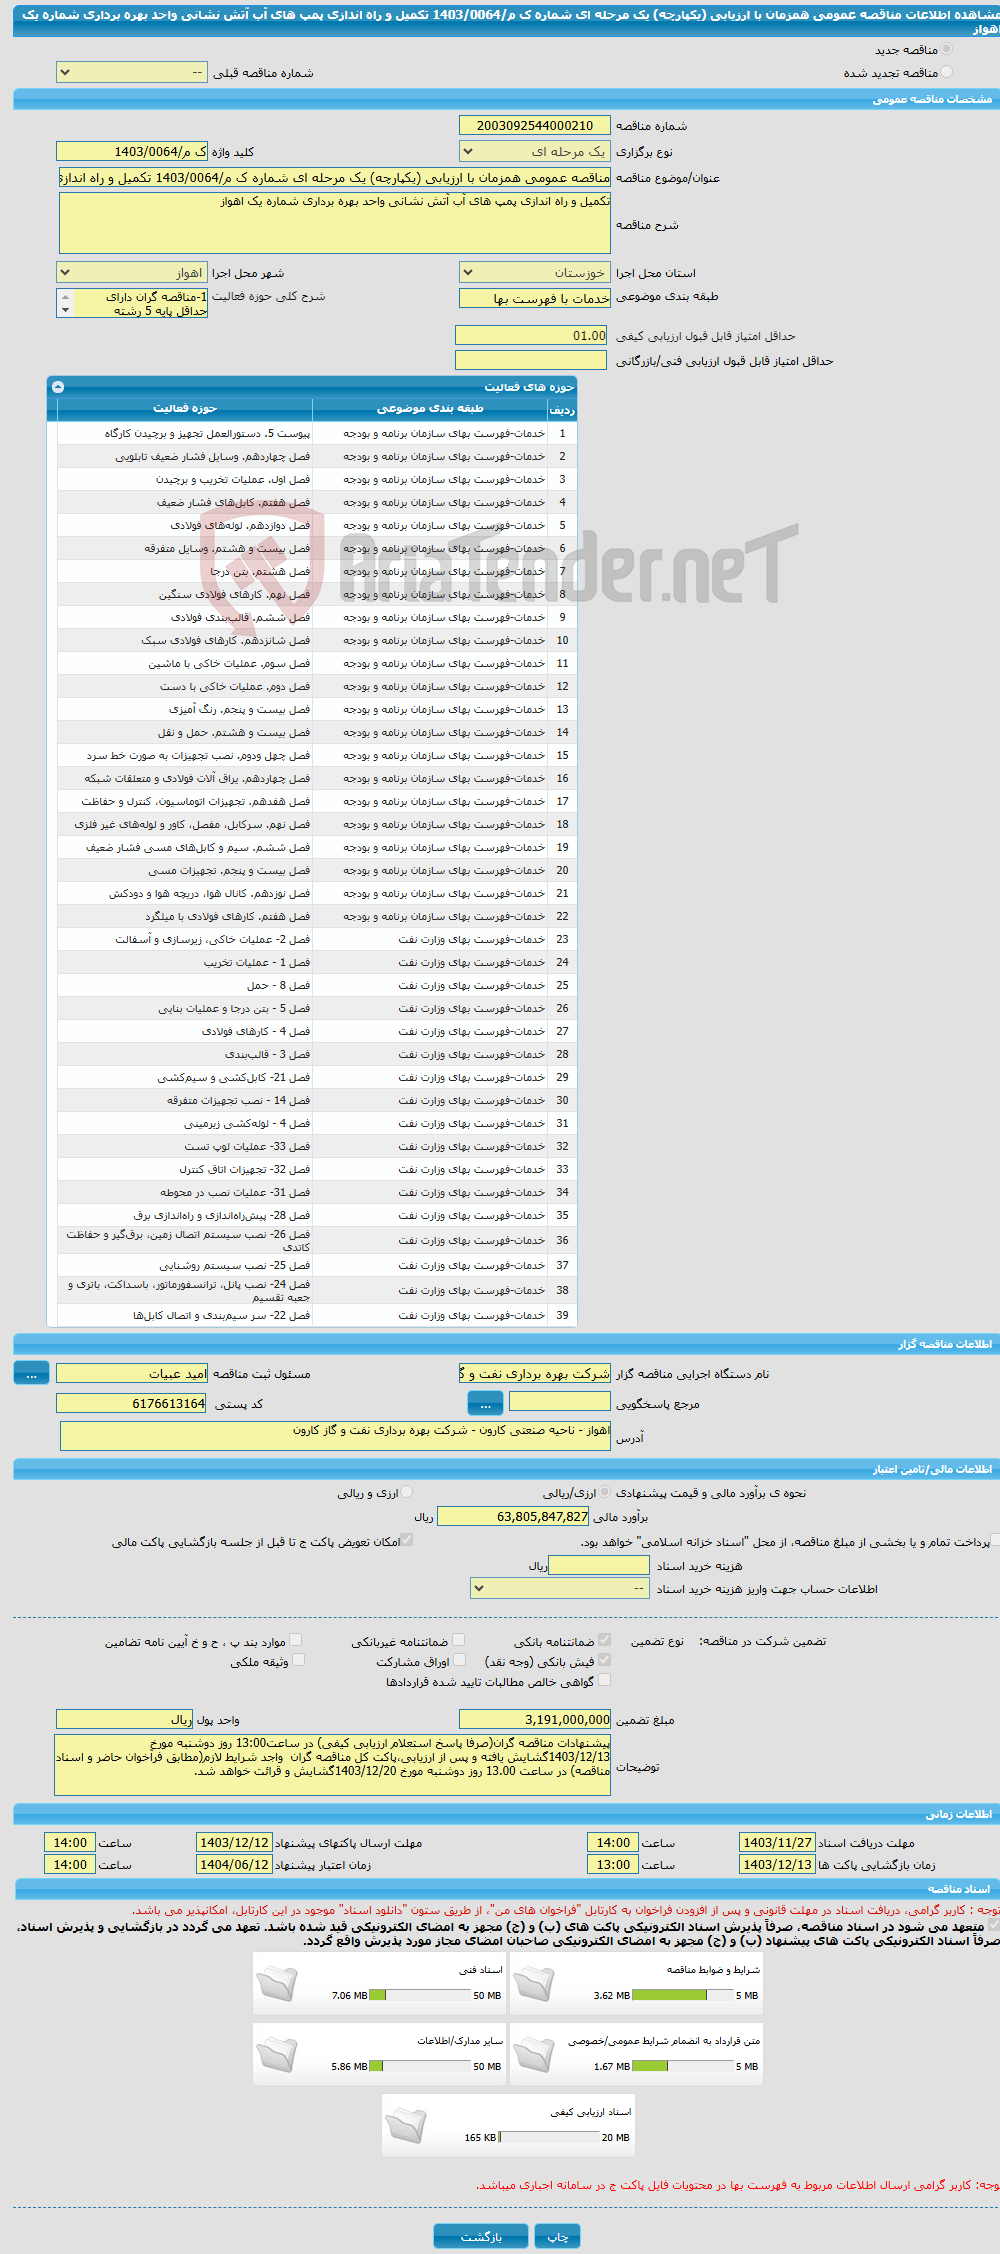The height and width of the screenshot is (2254, 1000).
Task: Click the tender description text area
Action: 335,223
